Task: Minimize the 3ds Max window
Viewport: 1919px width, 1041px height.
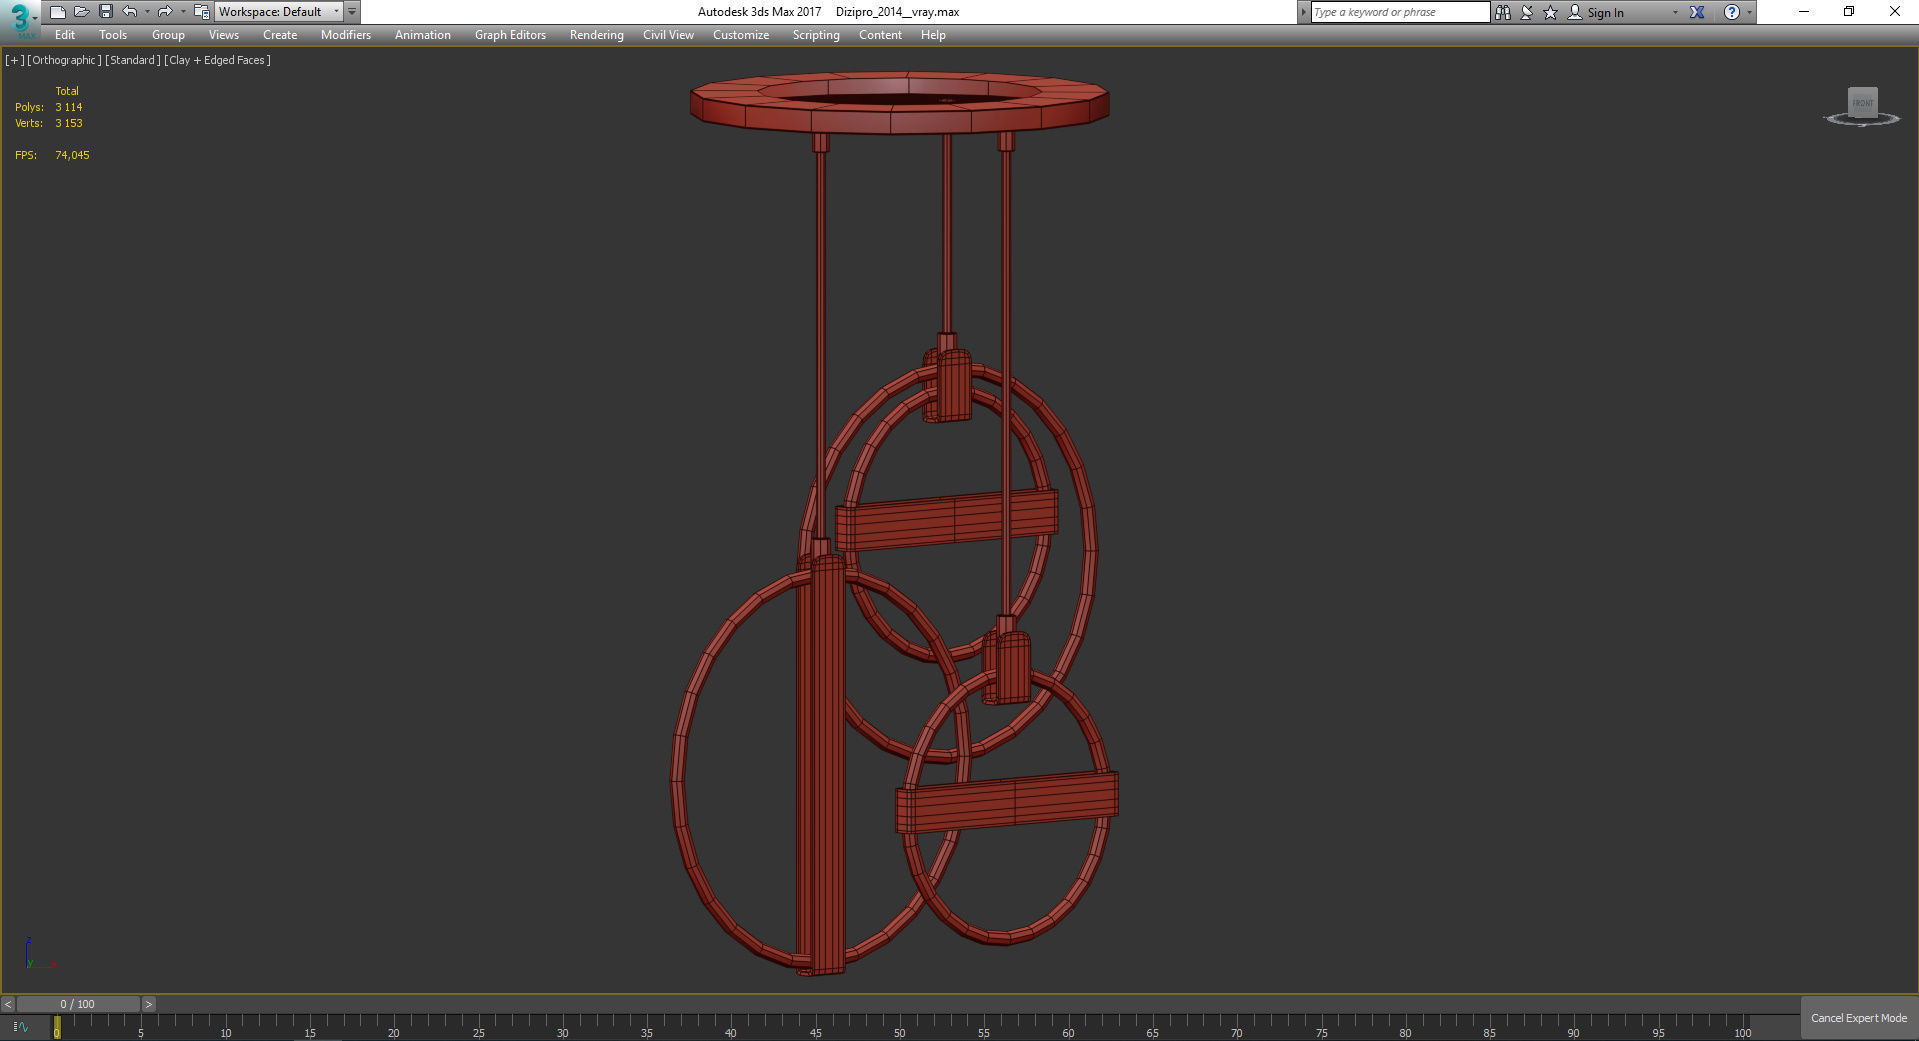Action: 1804,12
